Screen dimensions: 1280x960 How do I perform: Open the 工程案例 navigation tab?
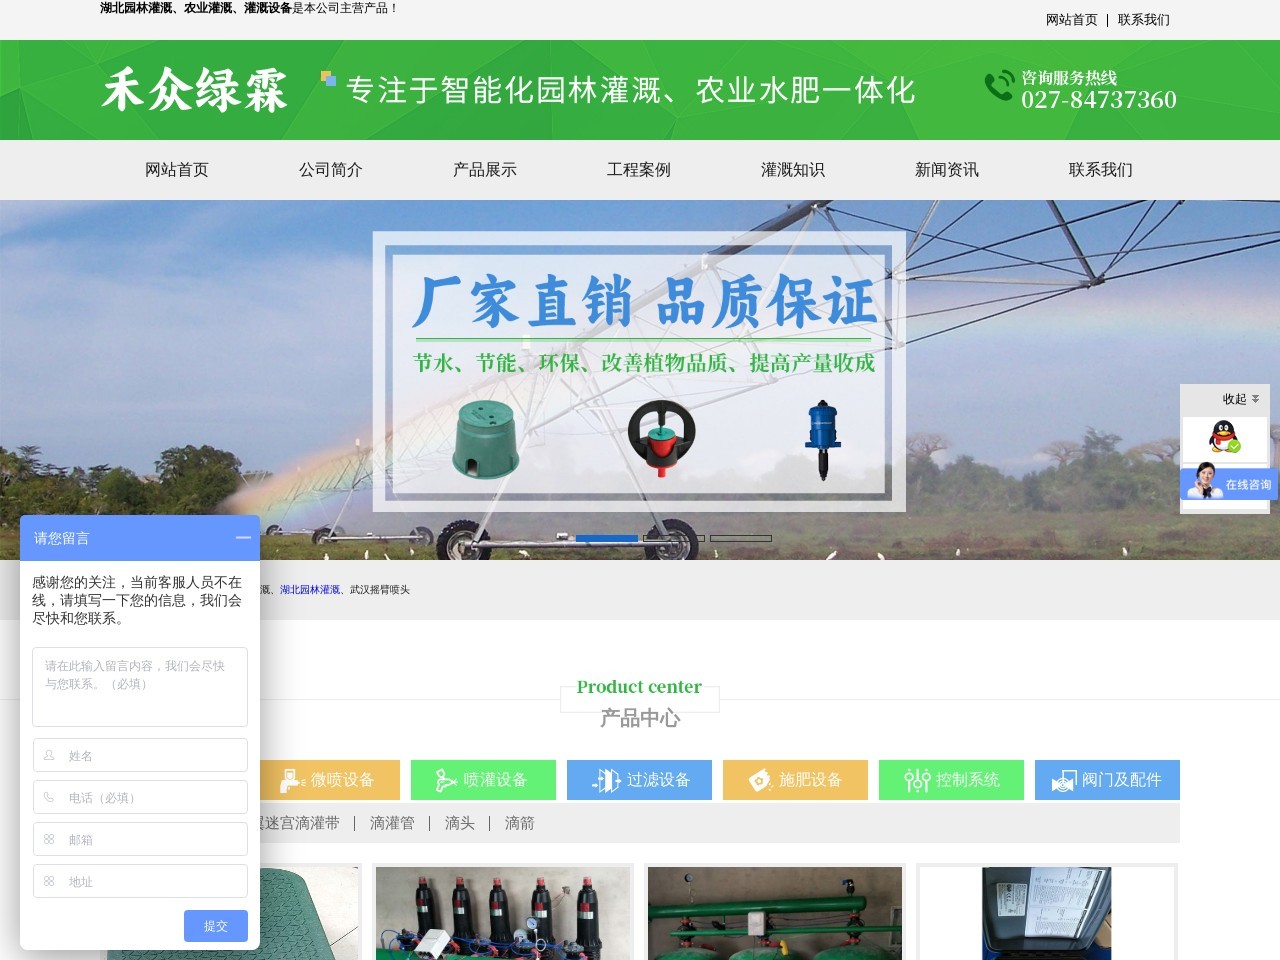639,170
